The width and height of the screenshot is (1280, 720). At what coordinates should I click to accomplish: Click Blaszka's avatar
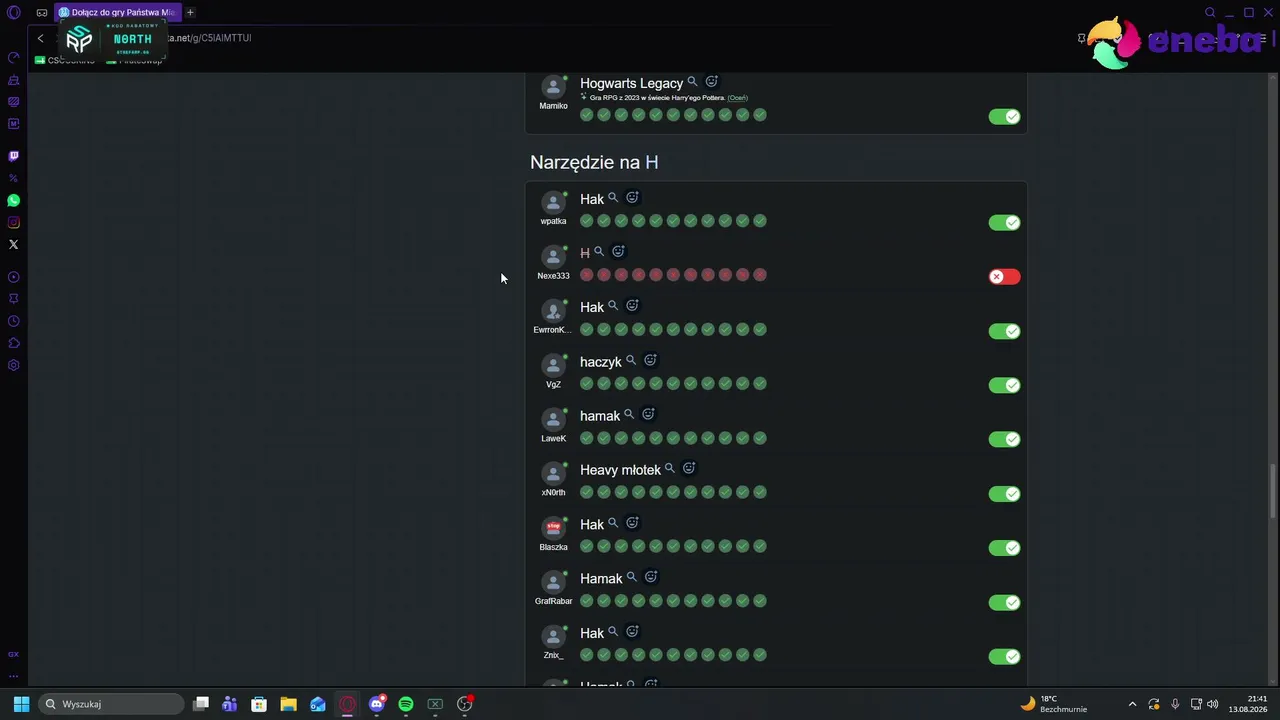[553, 528]
